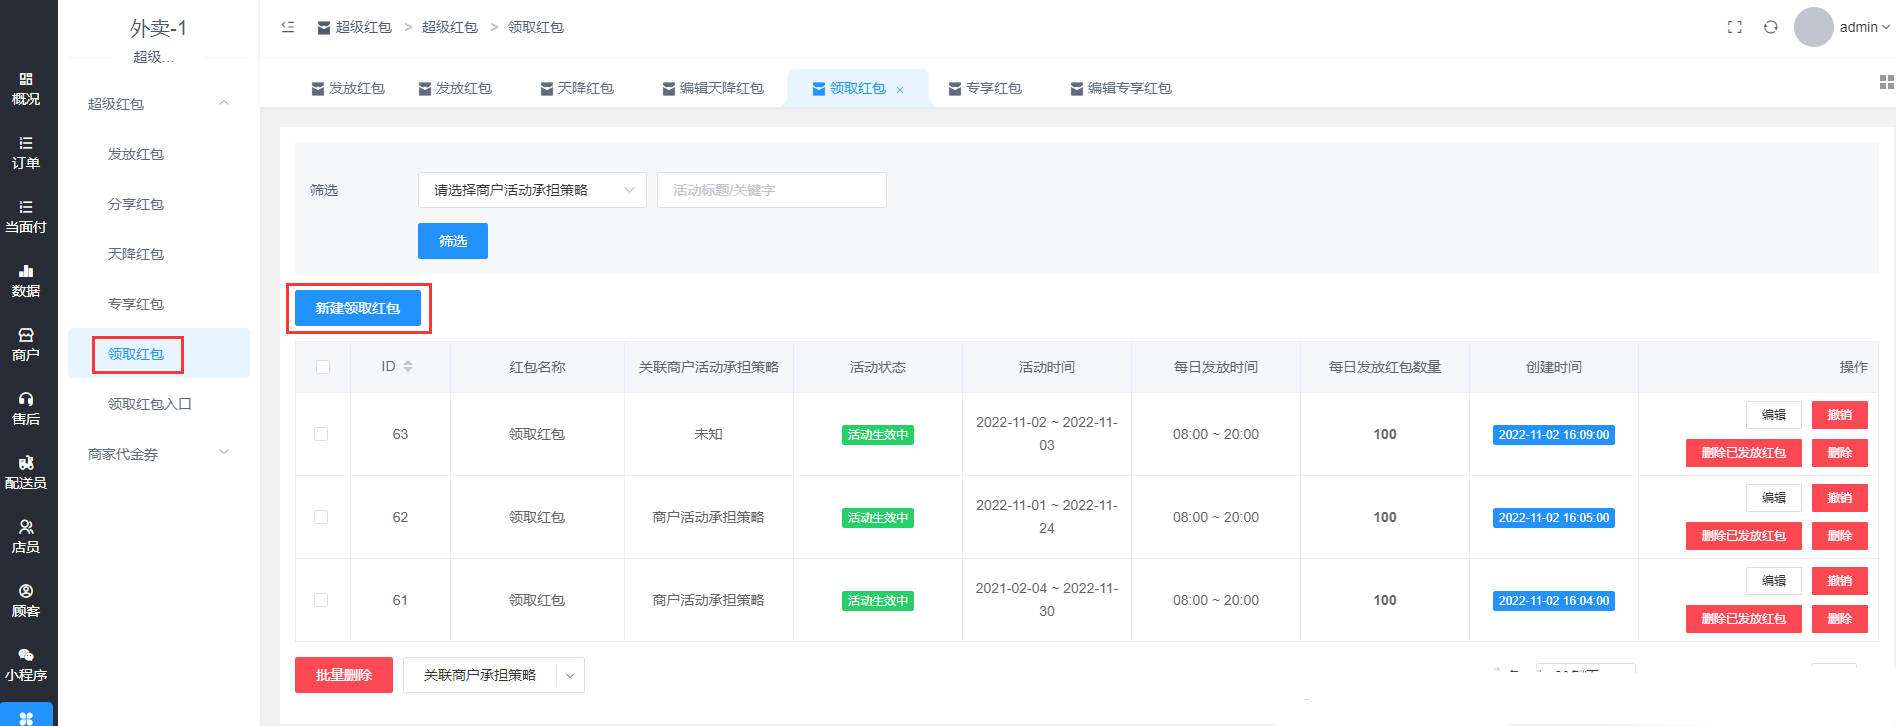Switch to the 专享红包 tab
This screenshot has width=1896, height=726.
985,88
